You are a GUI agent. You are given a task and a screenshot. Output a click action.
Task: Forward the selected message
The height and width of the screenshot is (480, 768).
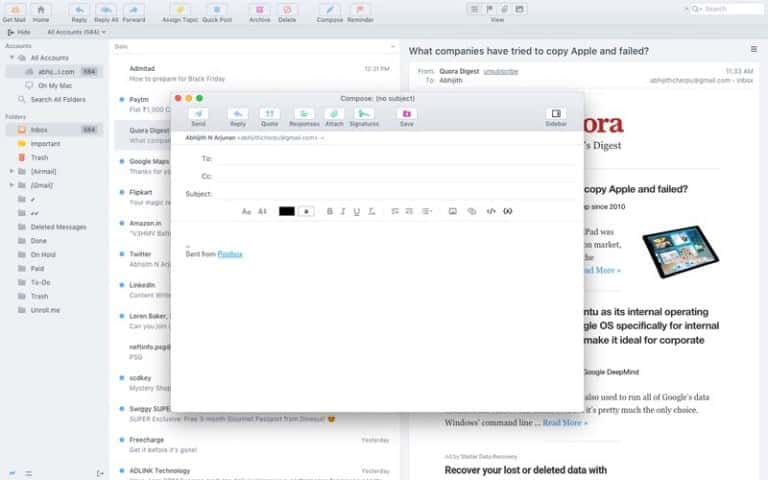coord(134,10)
